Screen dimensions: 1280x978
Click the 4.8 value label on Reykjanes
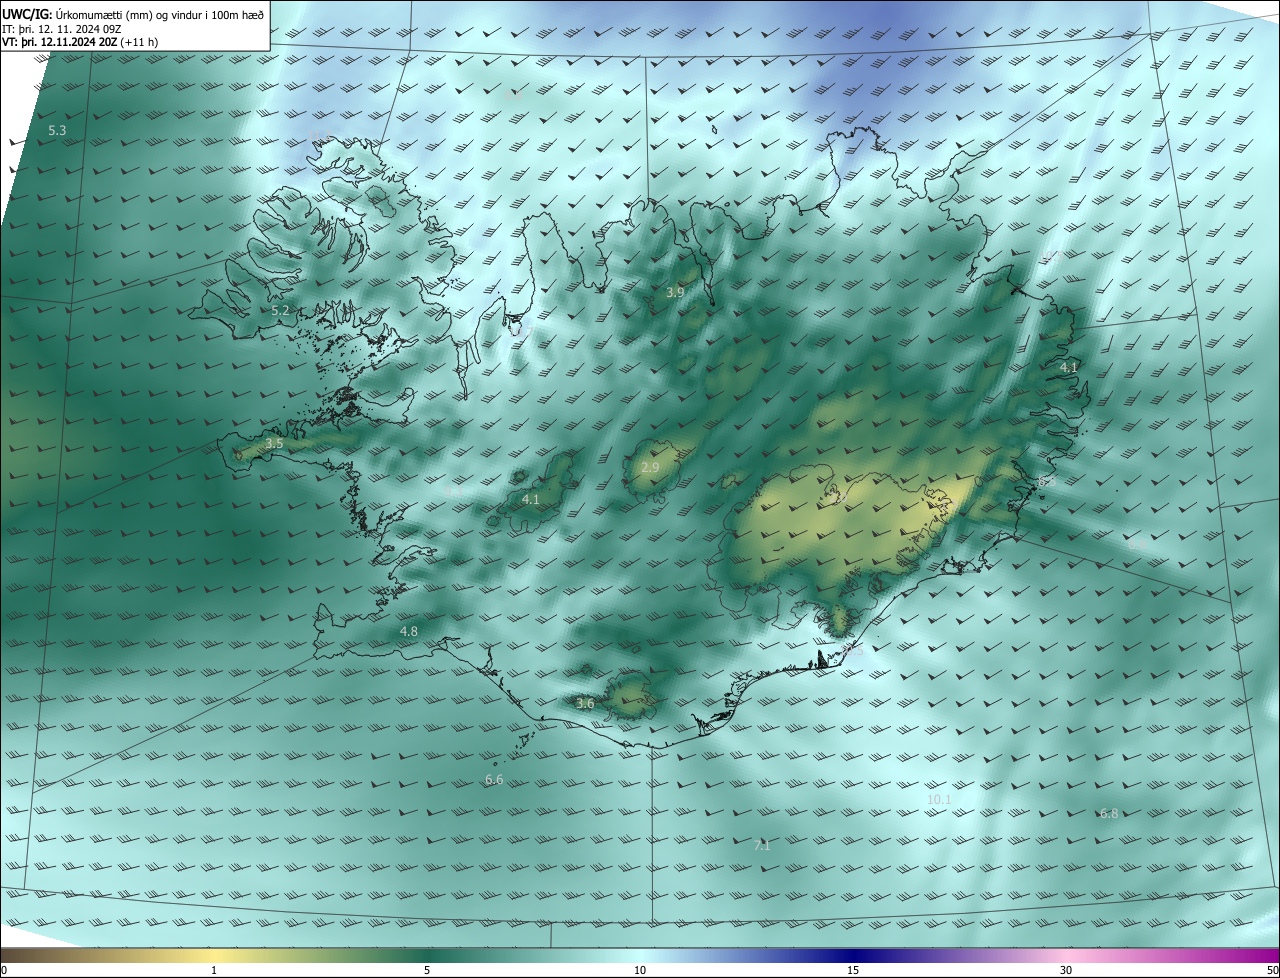click(x=408, y=631)
